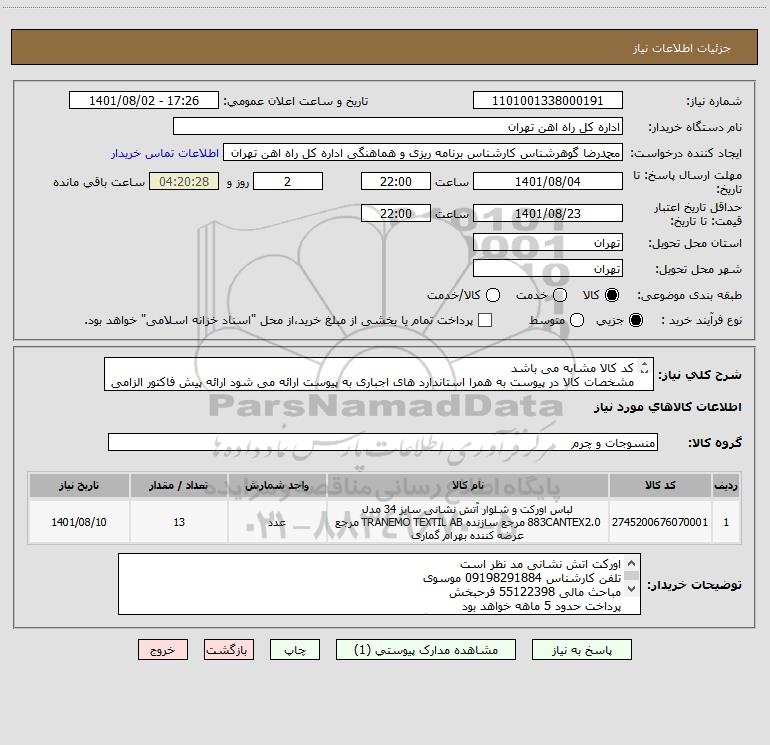
Task: Click the ردیف column header
Action: click(726, 485)
